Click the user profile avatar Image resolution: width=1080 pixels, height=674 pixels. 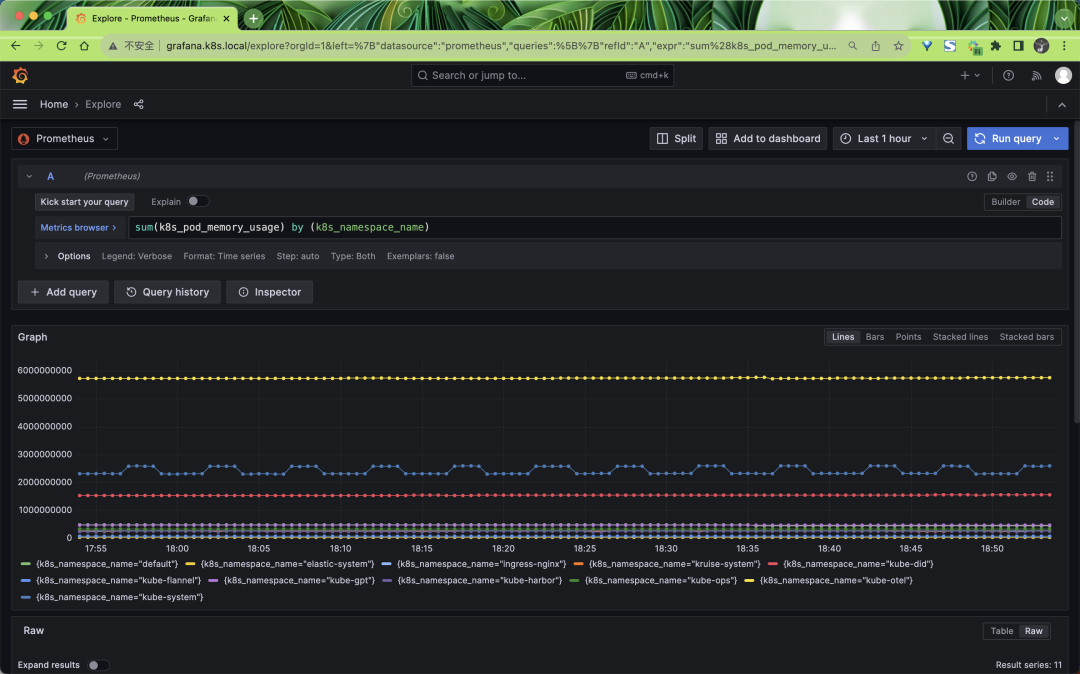tap(1063, 75)
